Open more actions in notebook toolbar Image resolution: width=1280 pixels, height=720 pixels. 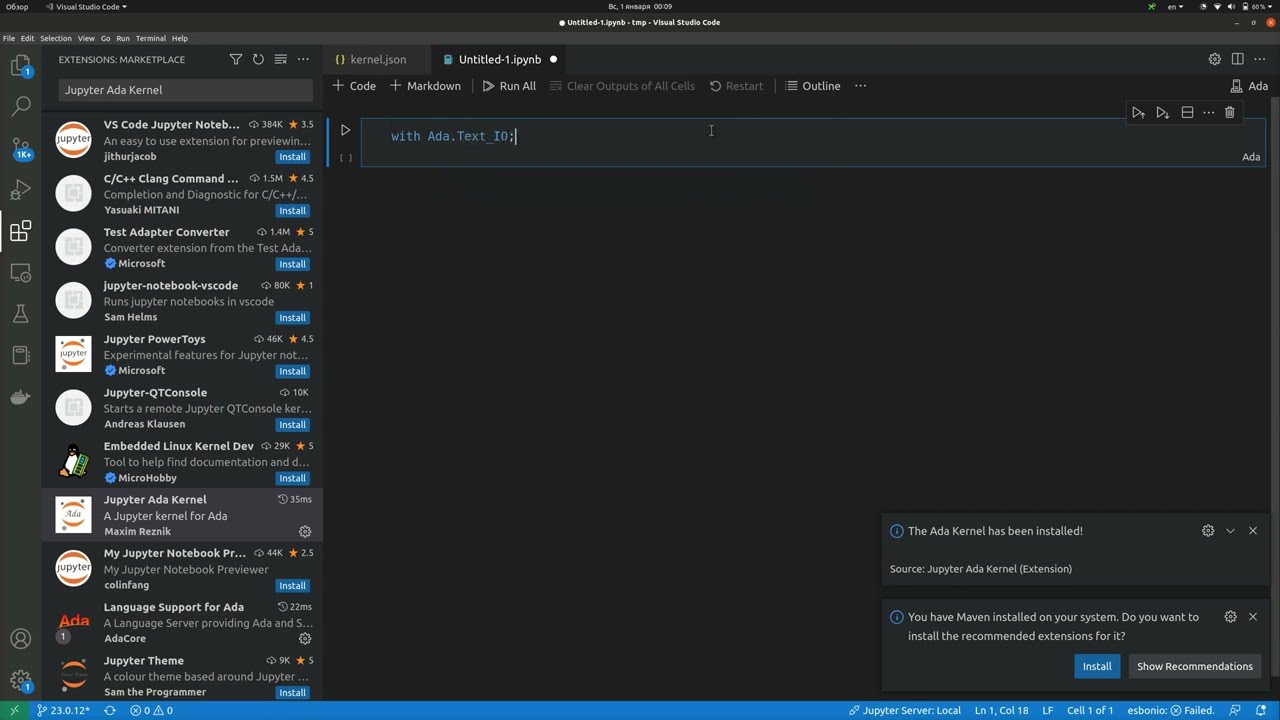(860, 86)
